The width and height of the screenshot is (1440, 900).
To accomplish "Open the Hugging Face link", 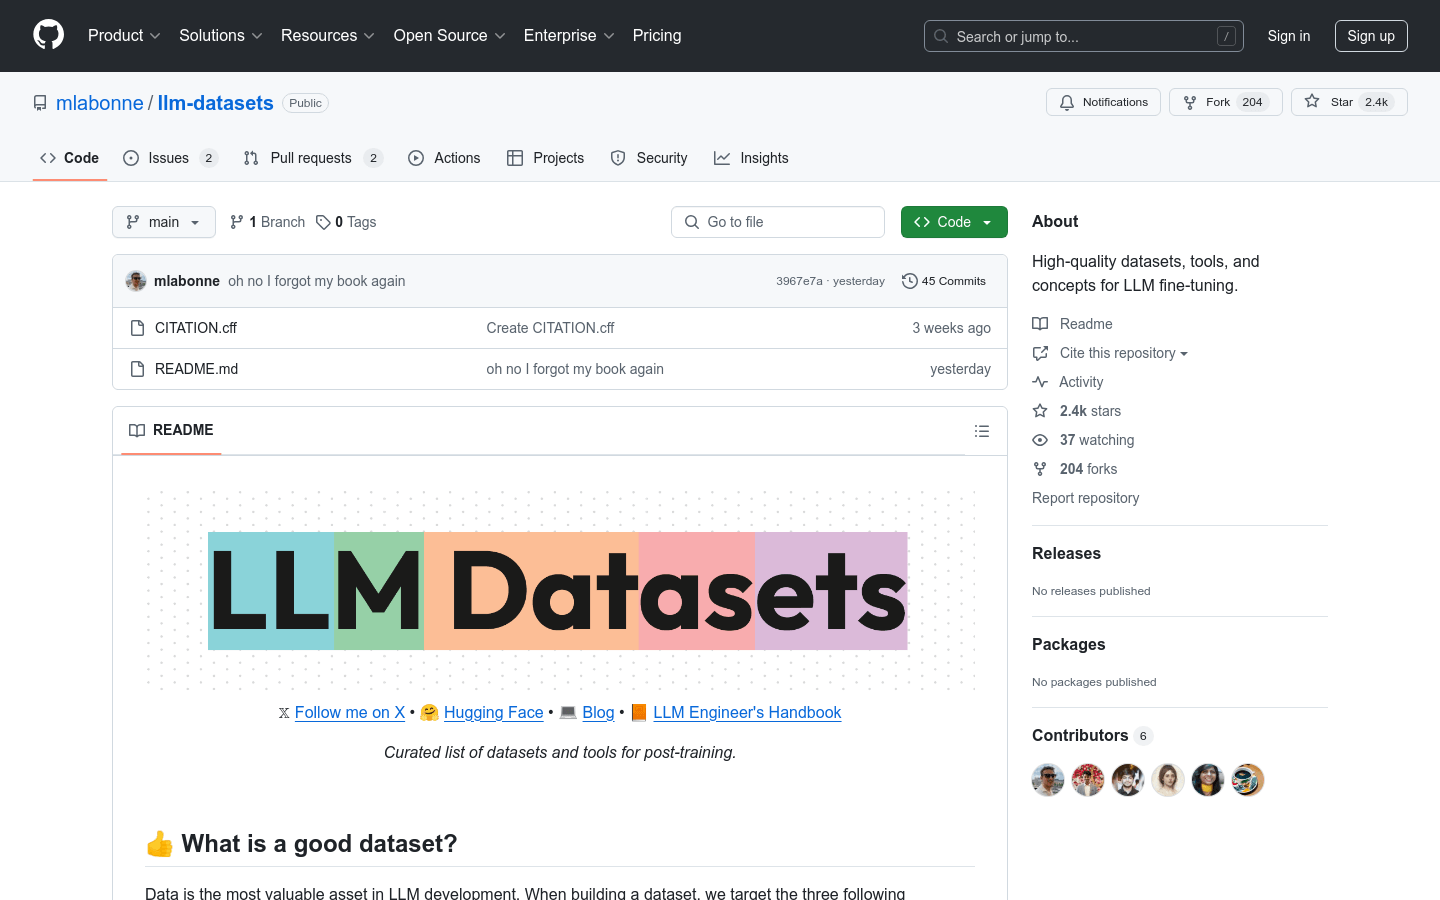I will pos(494,713).
